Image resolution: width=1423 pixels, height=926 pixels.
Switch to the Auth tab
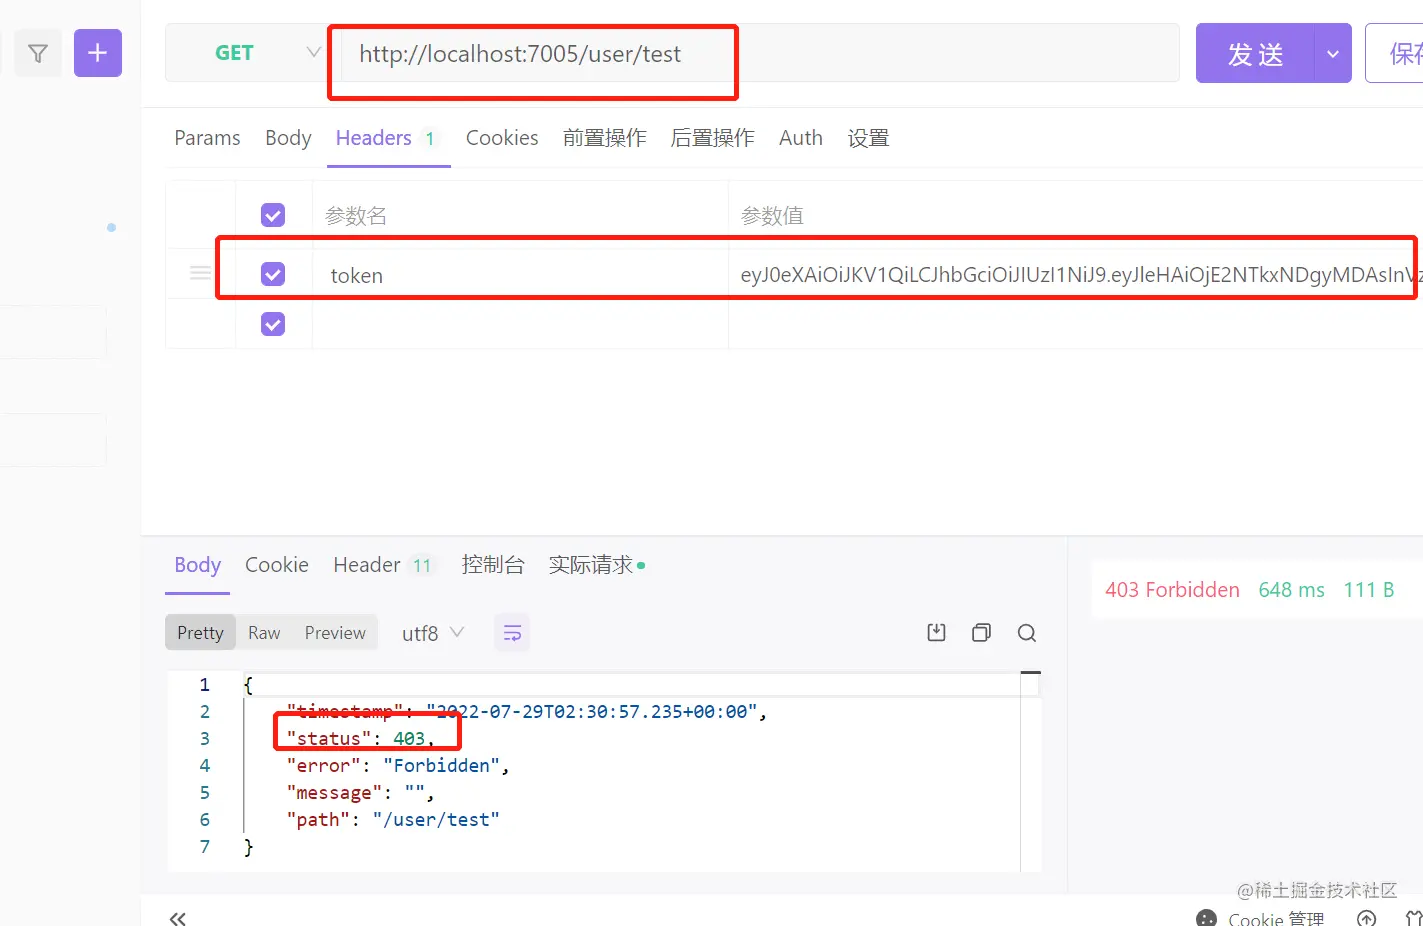pos(801,138)
